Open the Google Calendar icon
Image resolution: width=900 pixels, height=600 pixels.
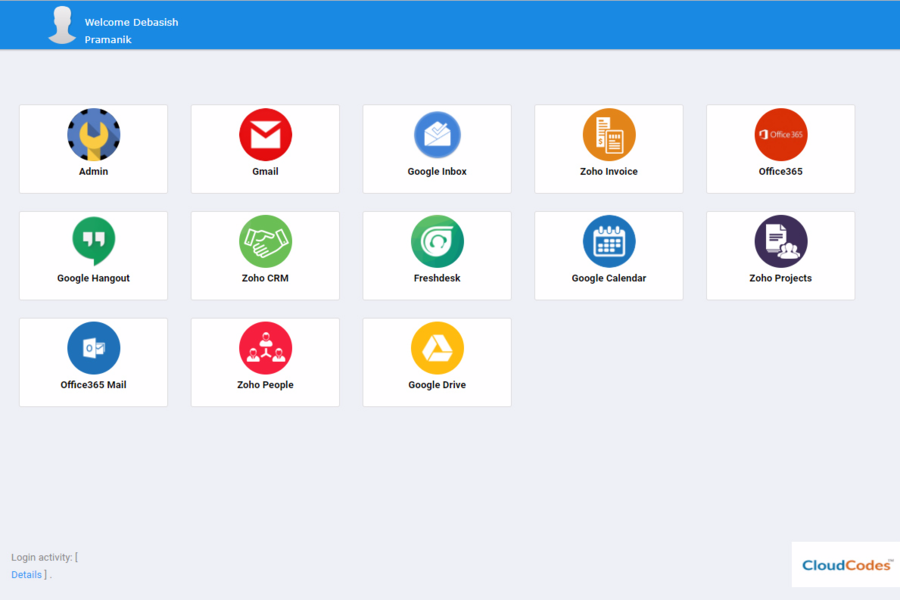[608, 241]
